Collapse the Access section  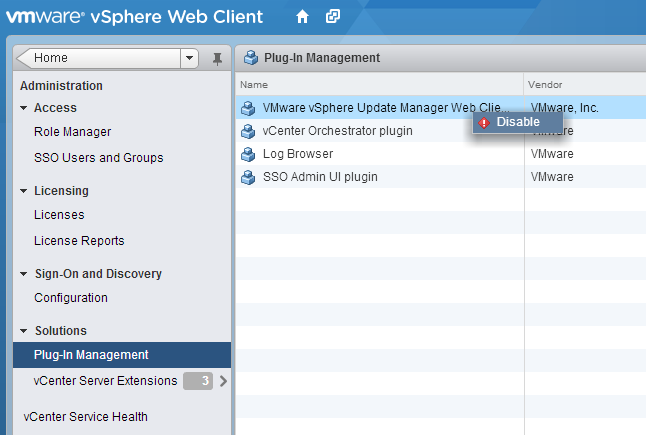pos(23,108)
